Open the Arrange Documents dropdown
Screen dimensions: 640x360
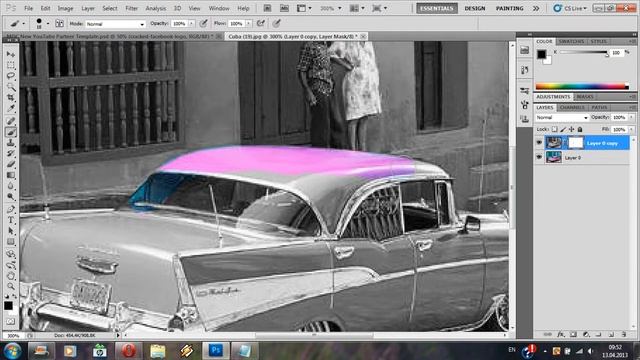357,8
